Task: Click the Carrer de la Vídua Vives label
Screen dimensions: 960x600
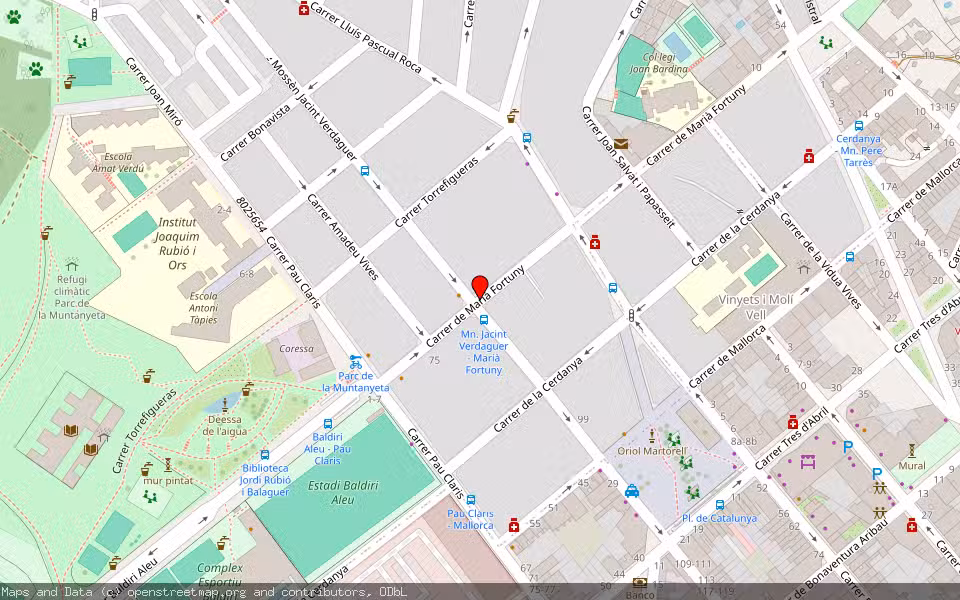Action: [x=820, y=260]
